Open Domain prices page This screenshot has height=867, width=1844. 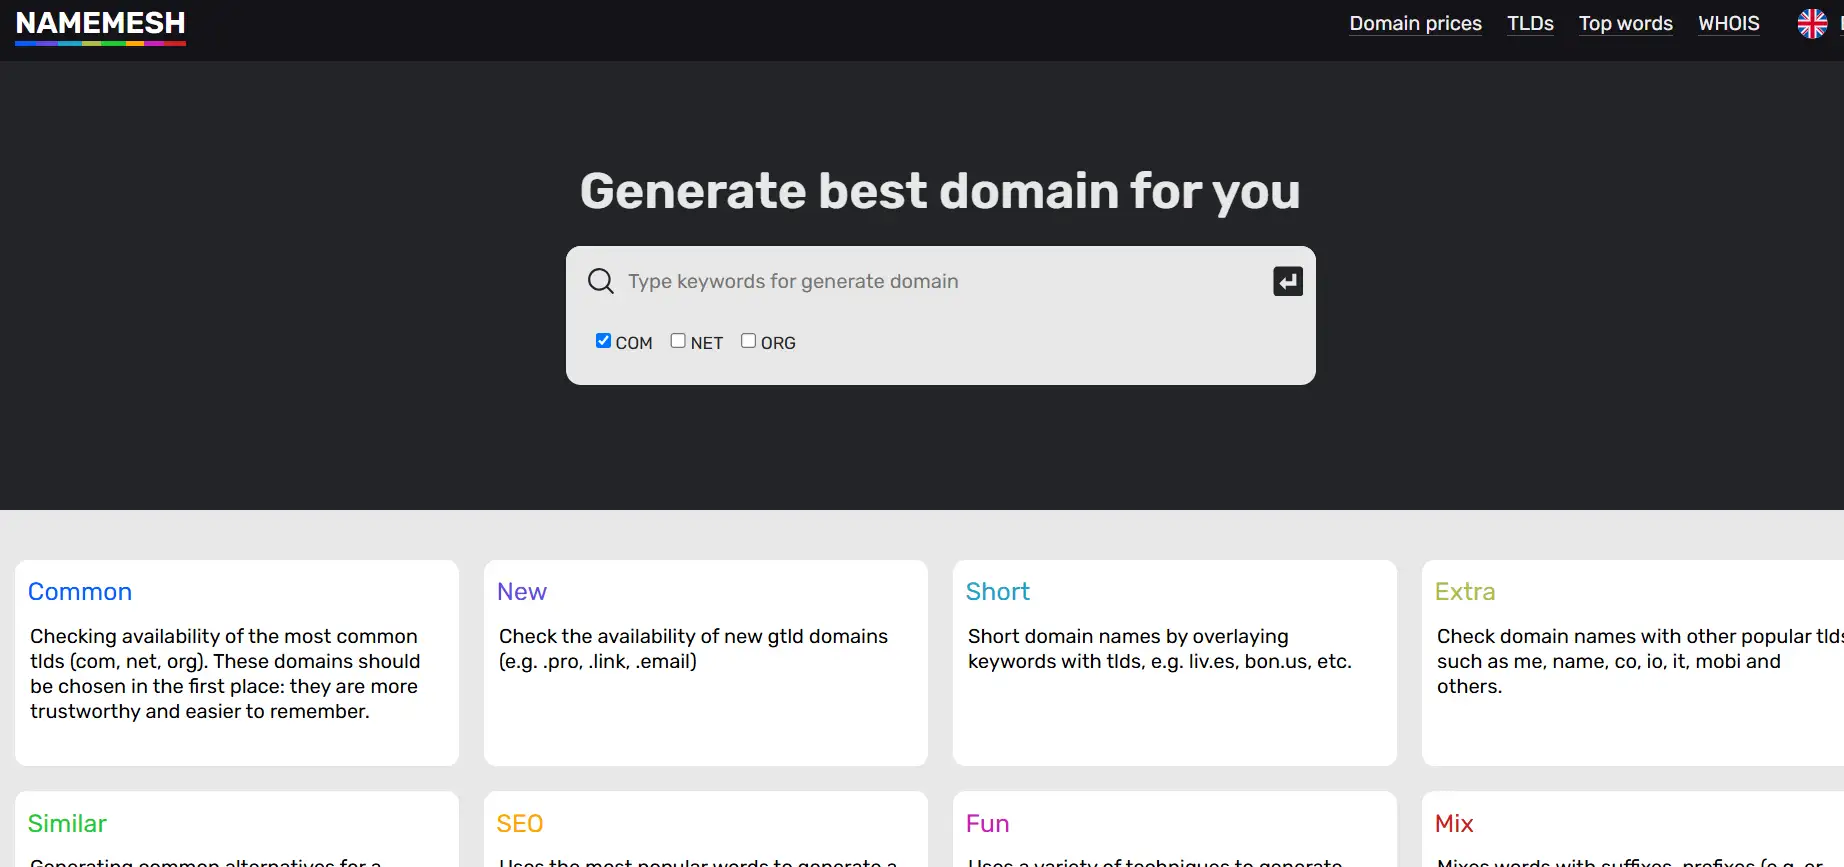(x=1415, y=23)
